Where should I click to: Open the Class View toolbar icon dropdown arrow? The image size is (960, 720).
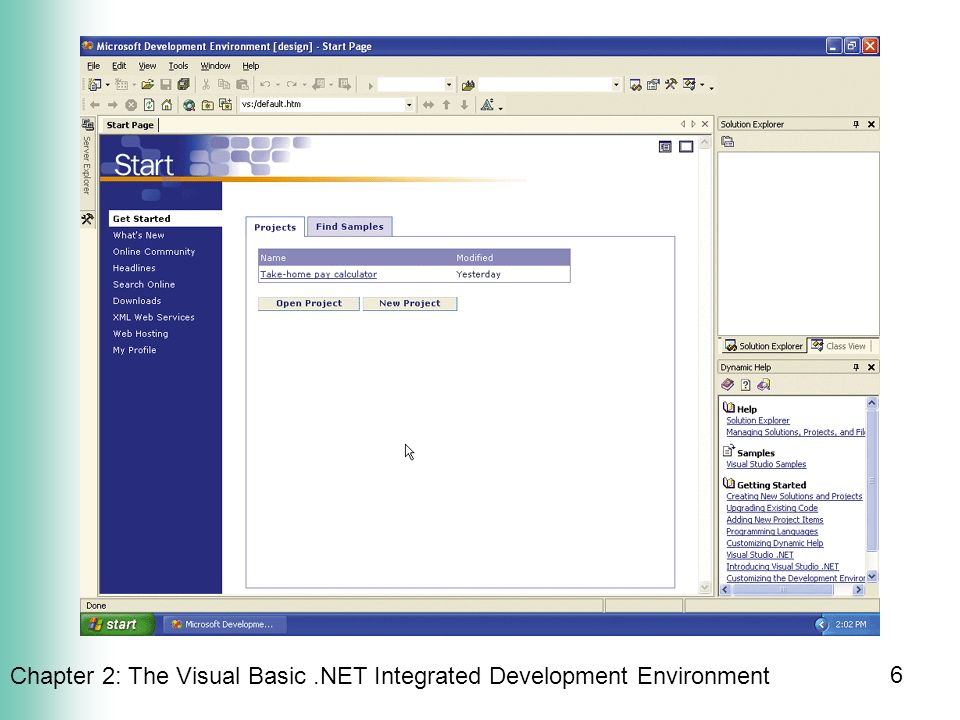click(702, 85)
